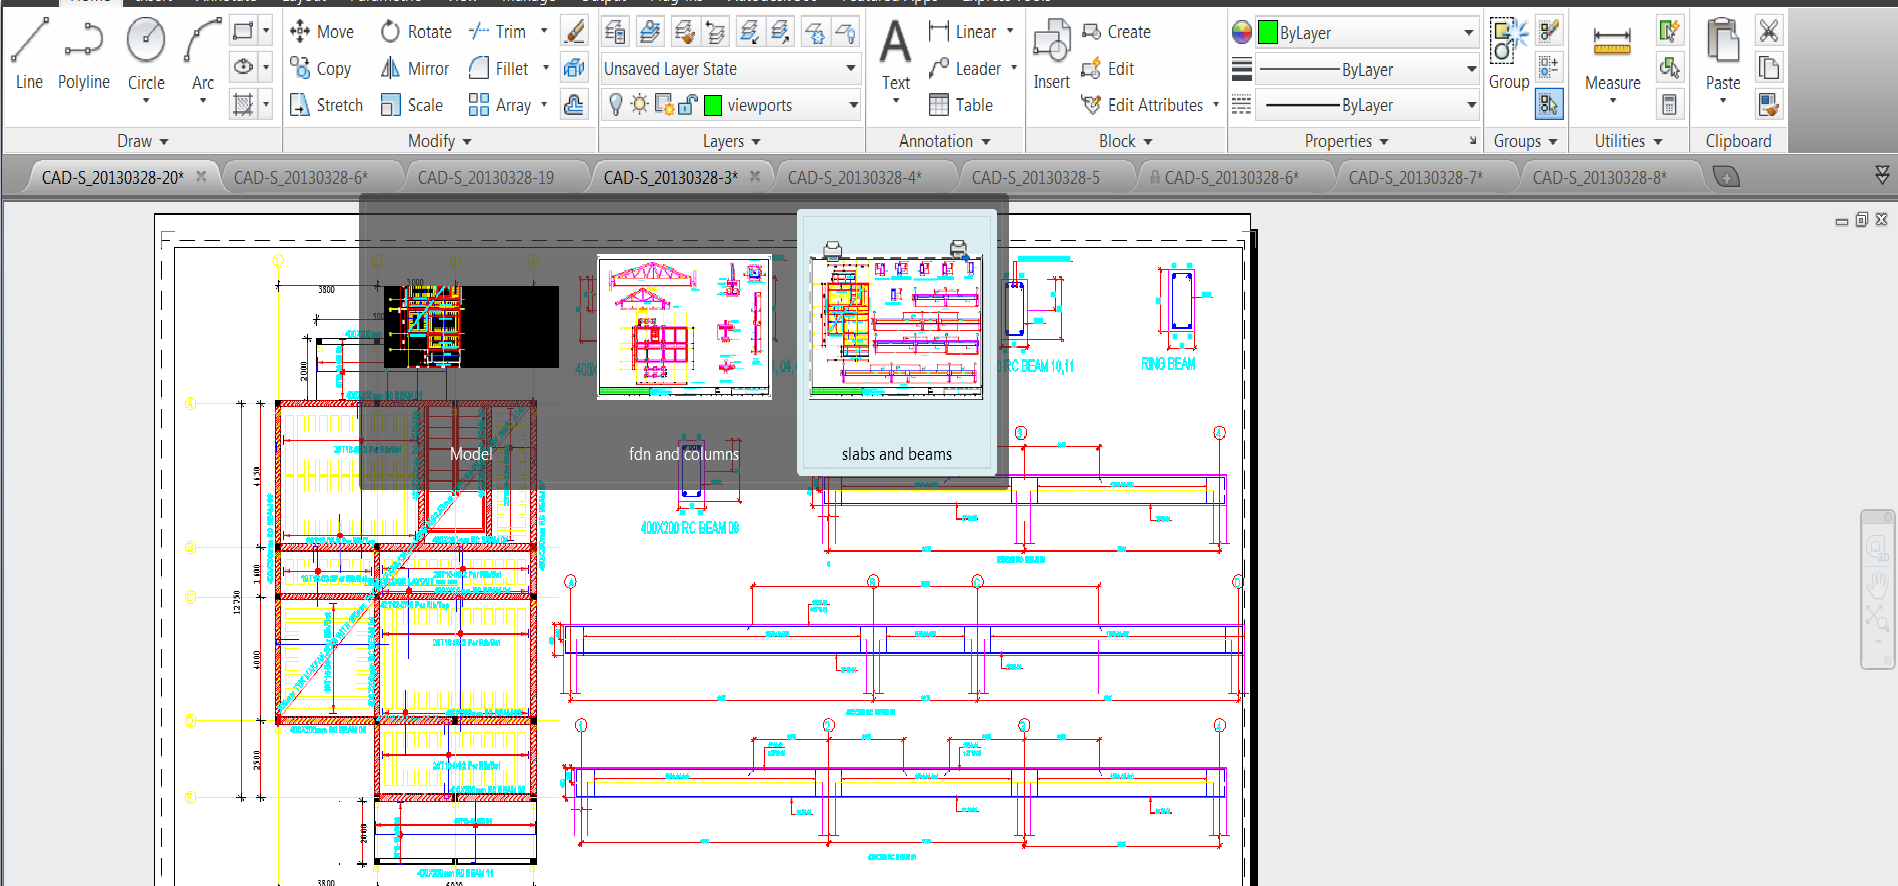
Task: Pick the Arc tool
Action: click(x=203, y=58)
